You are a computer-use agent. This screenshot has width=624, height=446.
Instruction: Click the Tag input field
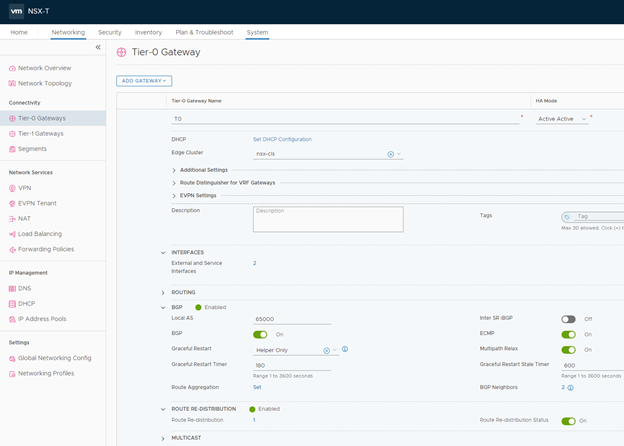[x=599, y=216]
